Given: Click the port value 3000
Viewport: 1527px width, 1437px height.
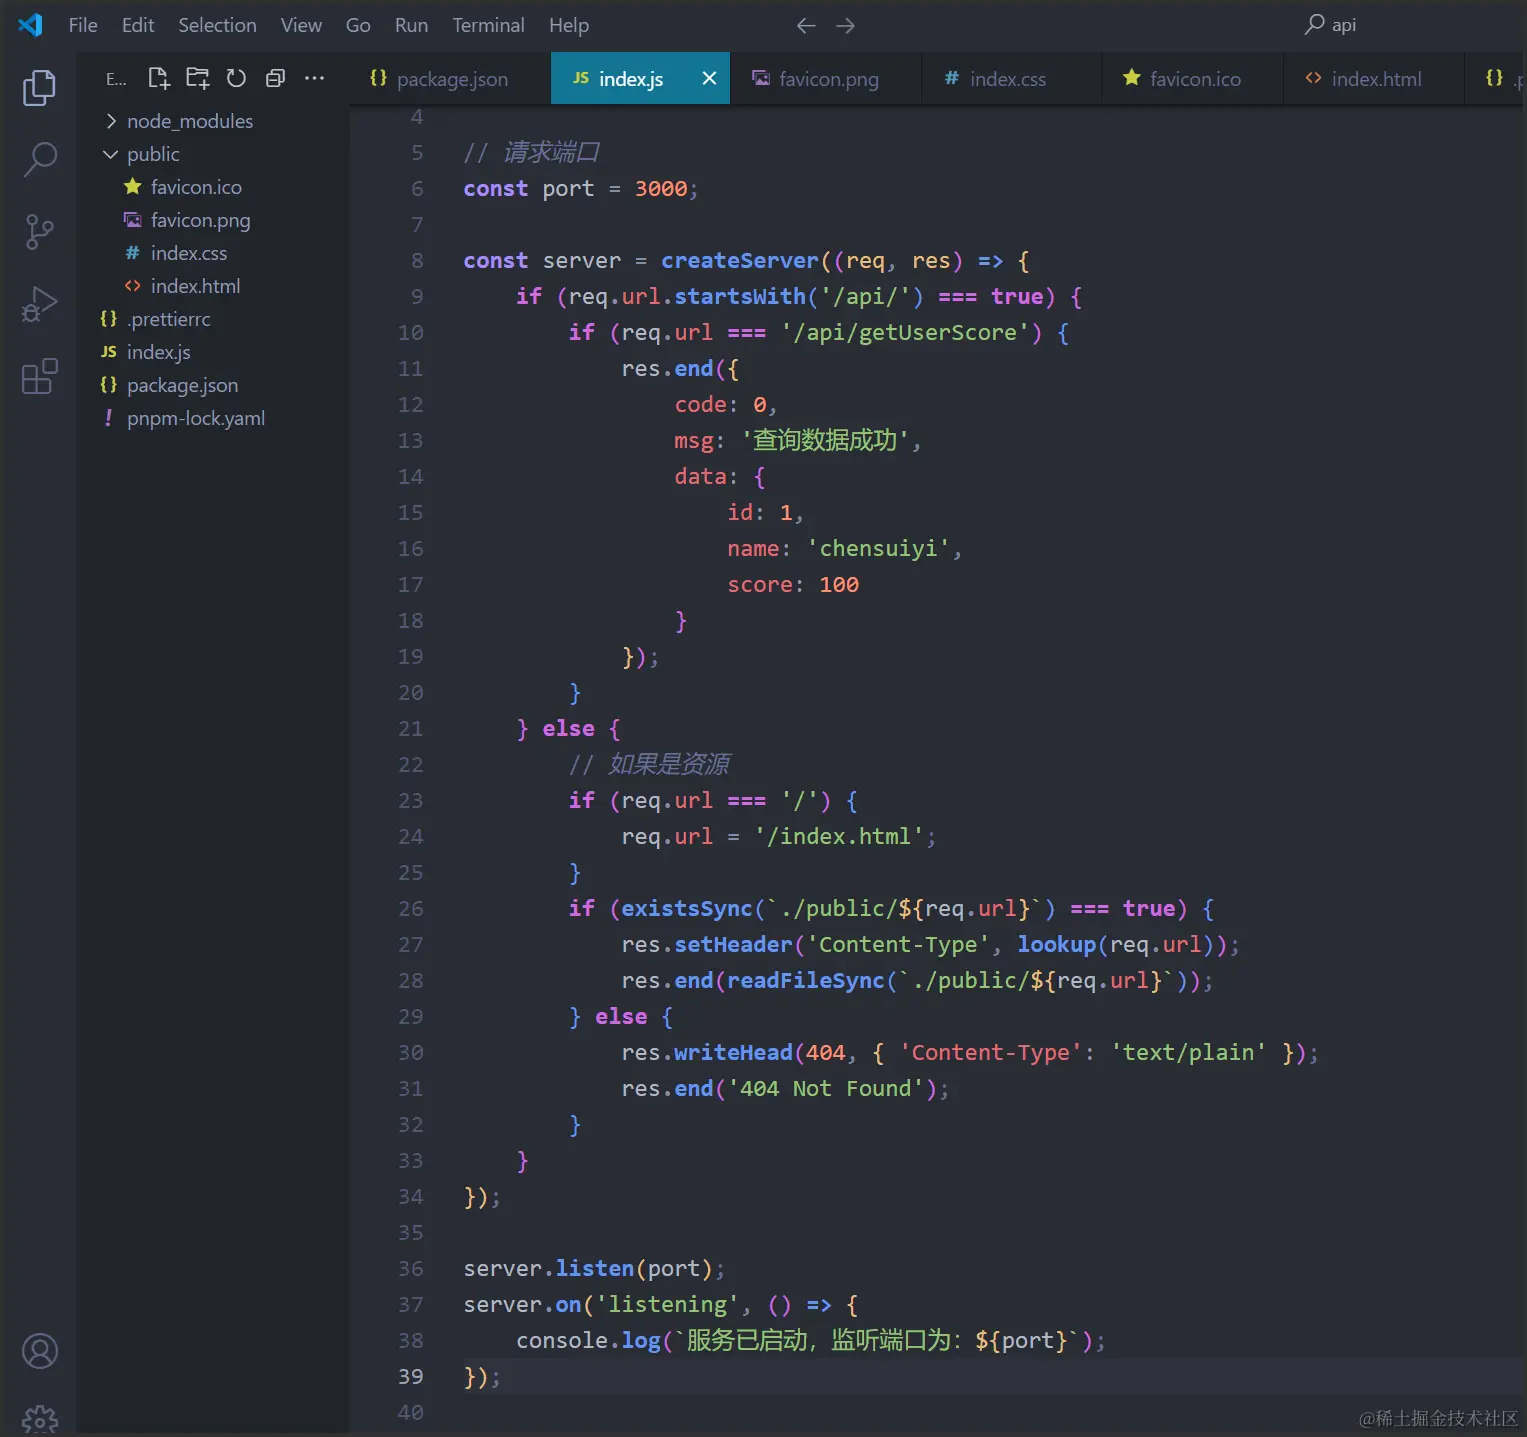Looking at the screenshot, I should tap(661, 188).
